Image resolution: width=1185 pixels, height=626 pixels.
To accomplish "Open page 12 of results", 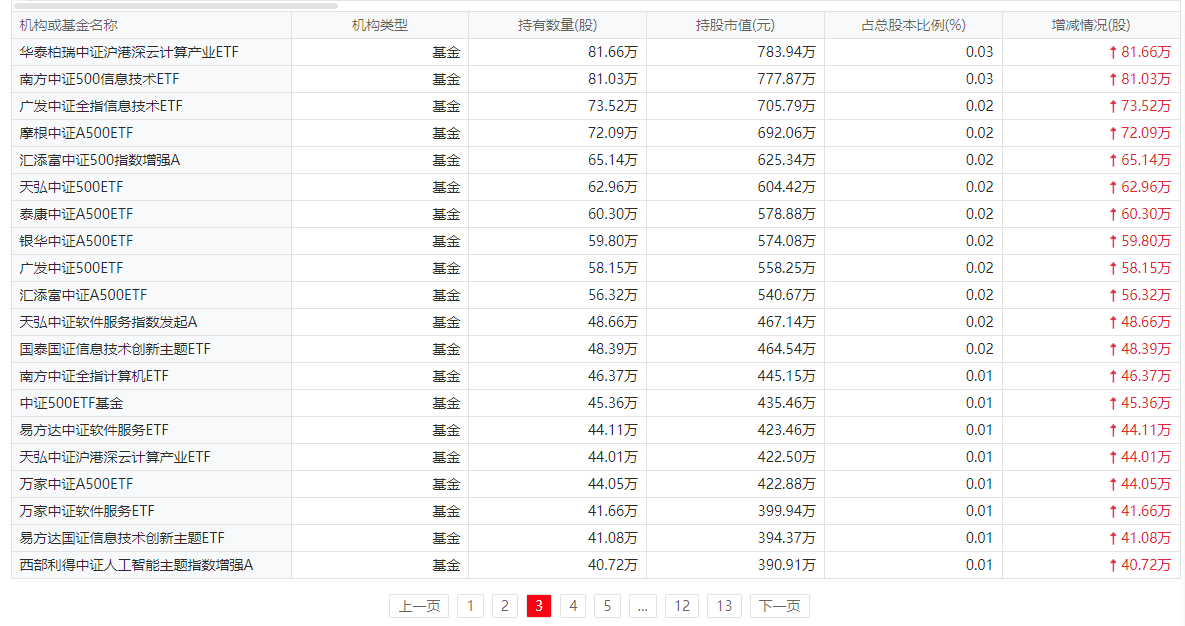I will (682, 606).
